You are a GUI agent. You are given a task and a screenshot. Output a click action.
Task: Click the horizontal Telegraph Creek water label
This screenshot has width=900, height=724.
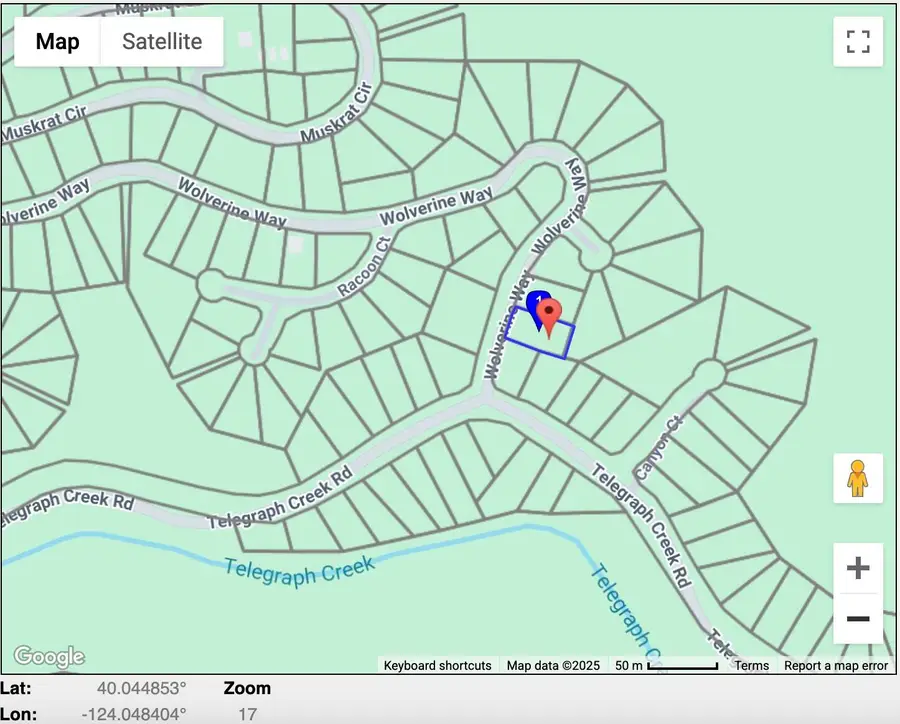coord(299,571)
